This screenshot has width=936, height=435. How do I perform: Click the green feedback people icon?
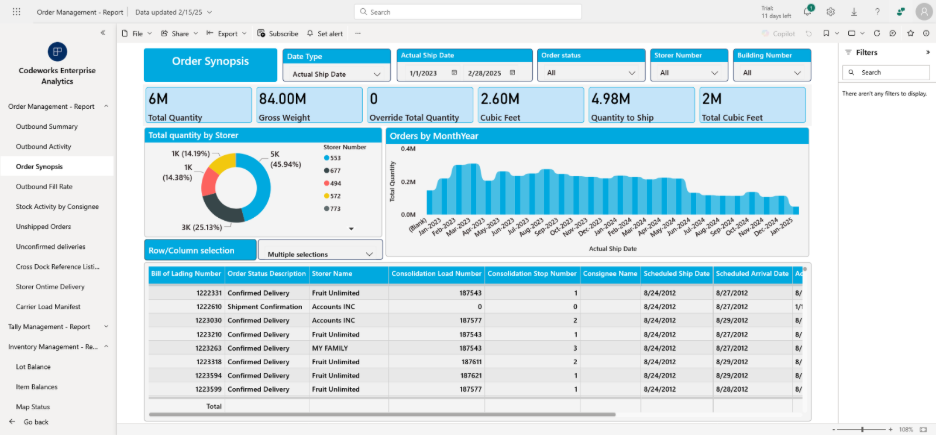pos(900,11)
